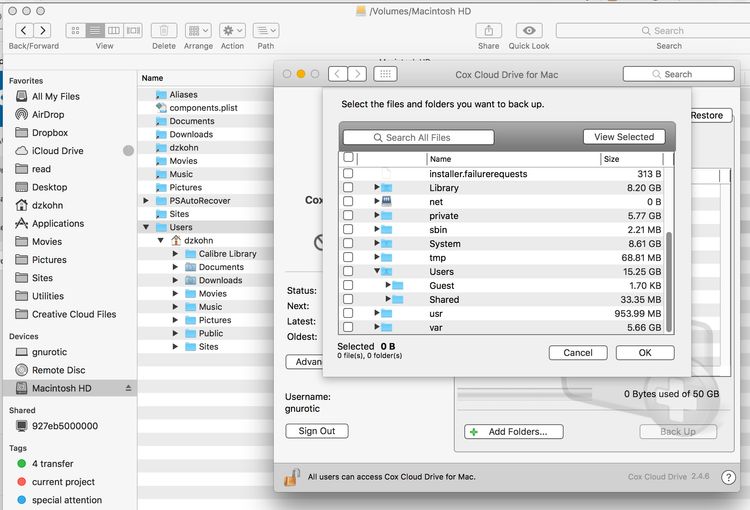Click the grid Show All icon in Cox Cloud Drive

point(386,74)
